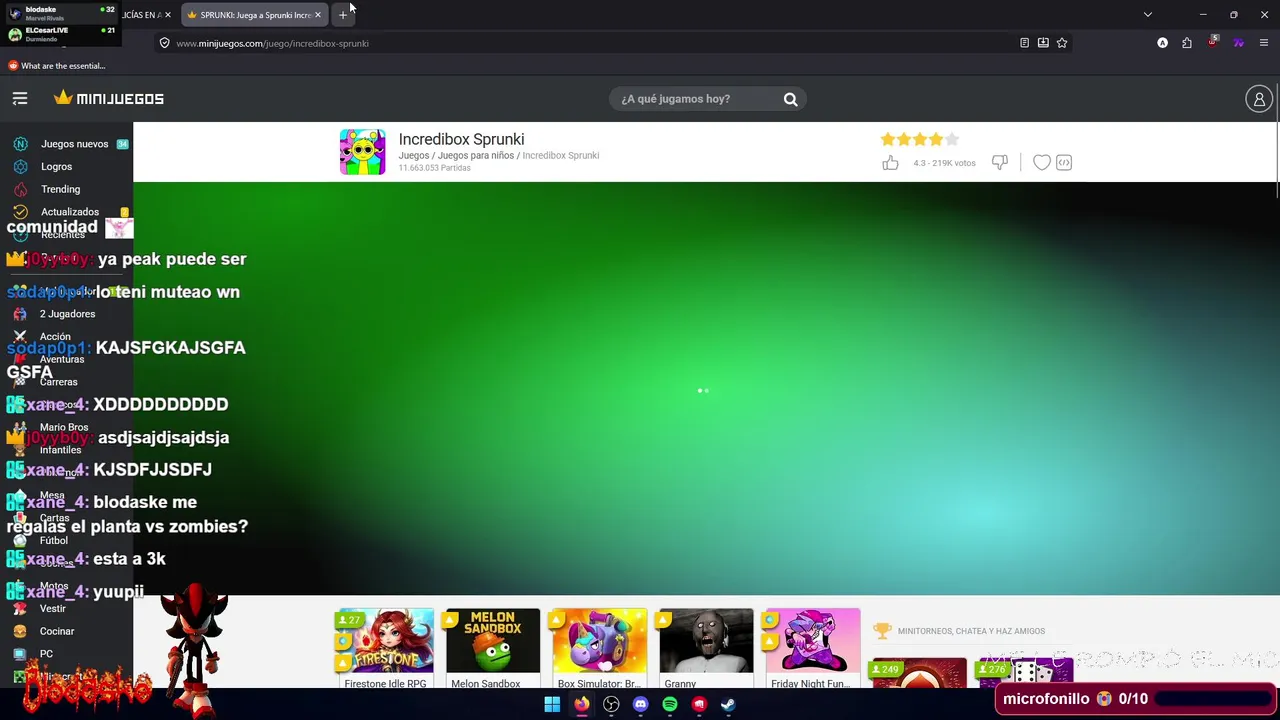The image size is (1280, 720).
Task: Click the search magnifier icon
Action: 790,99
